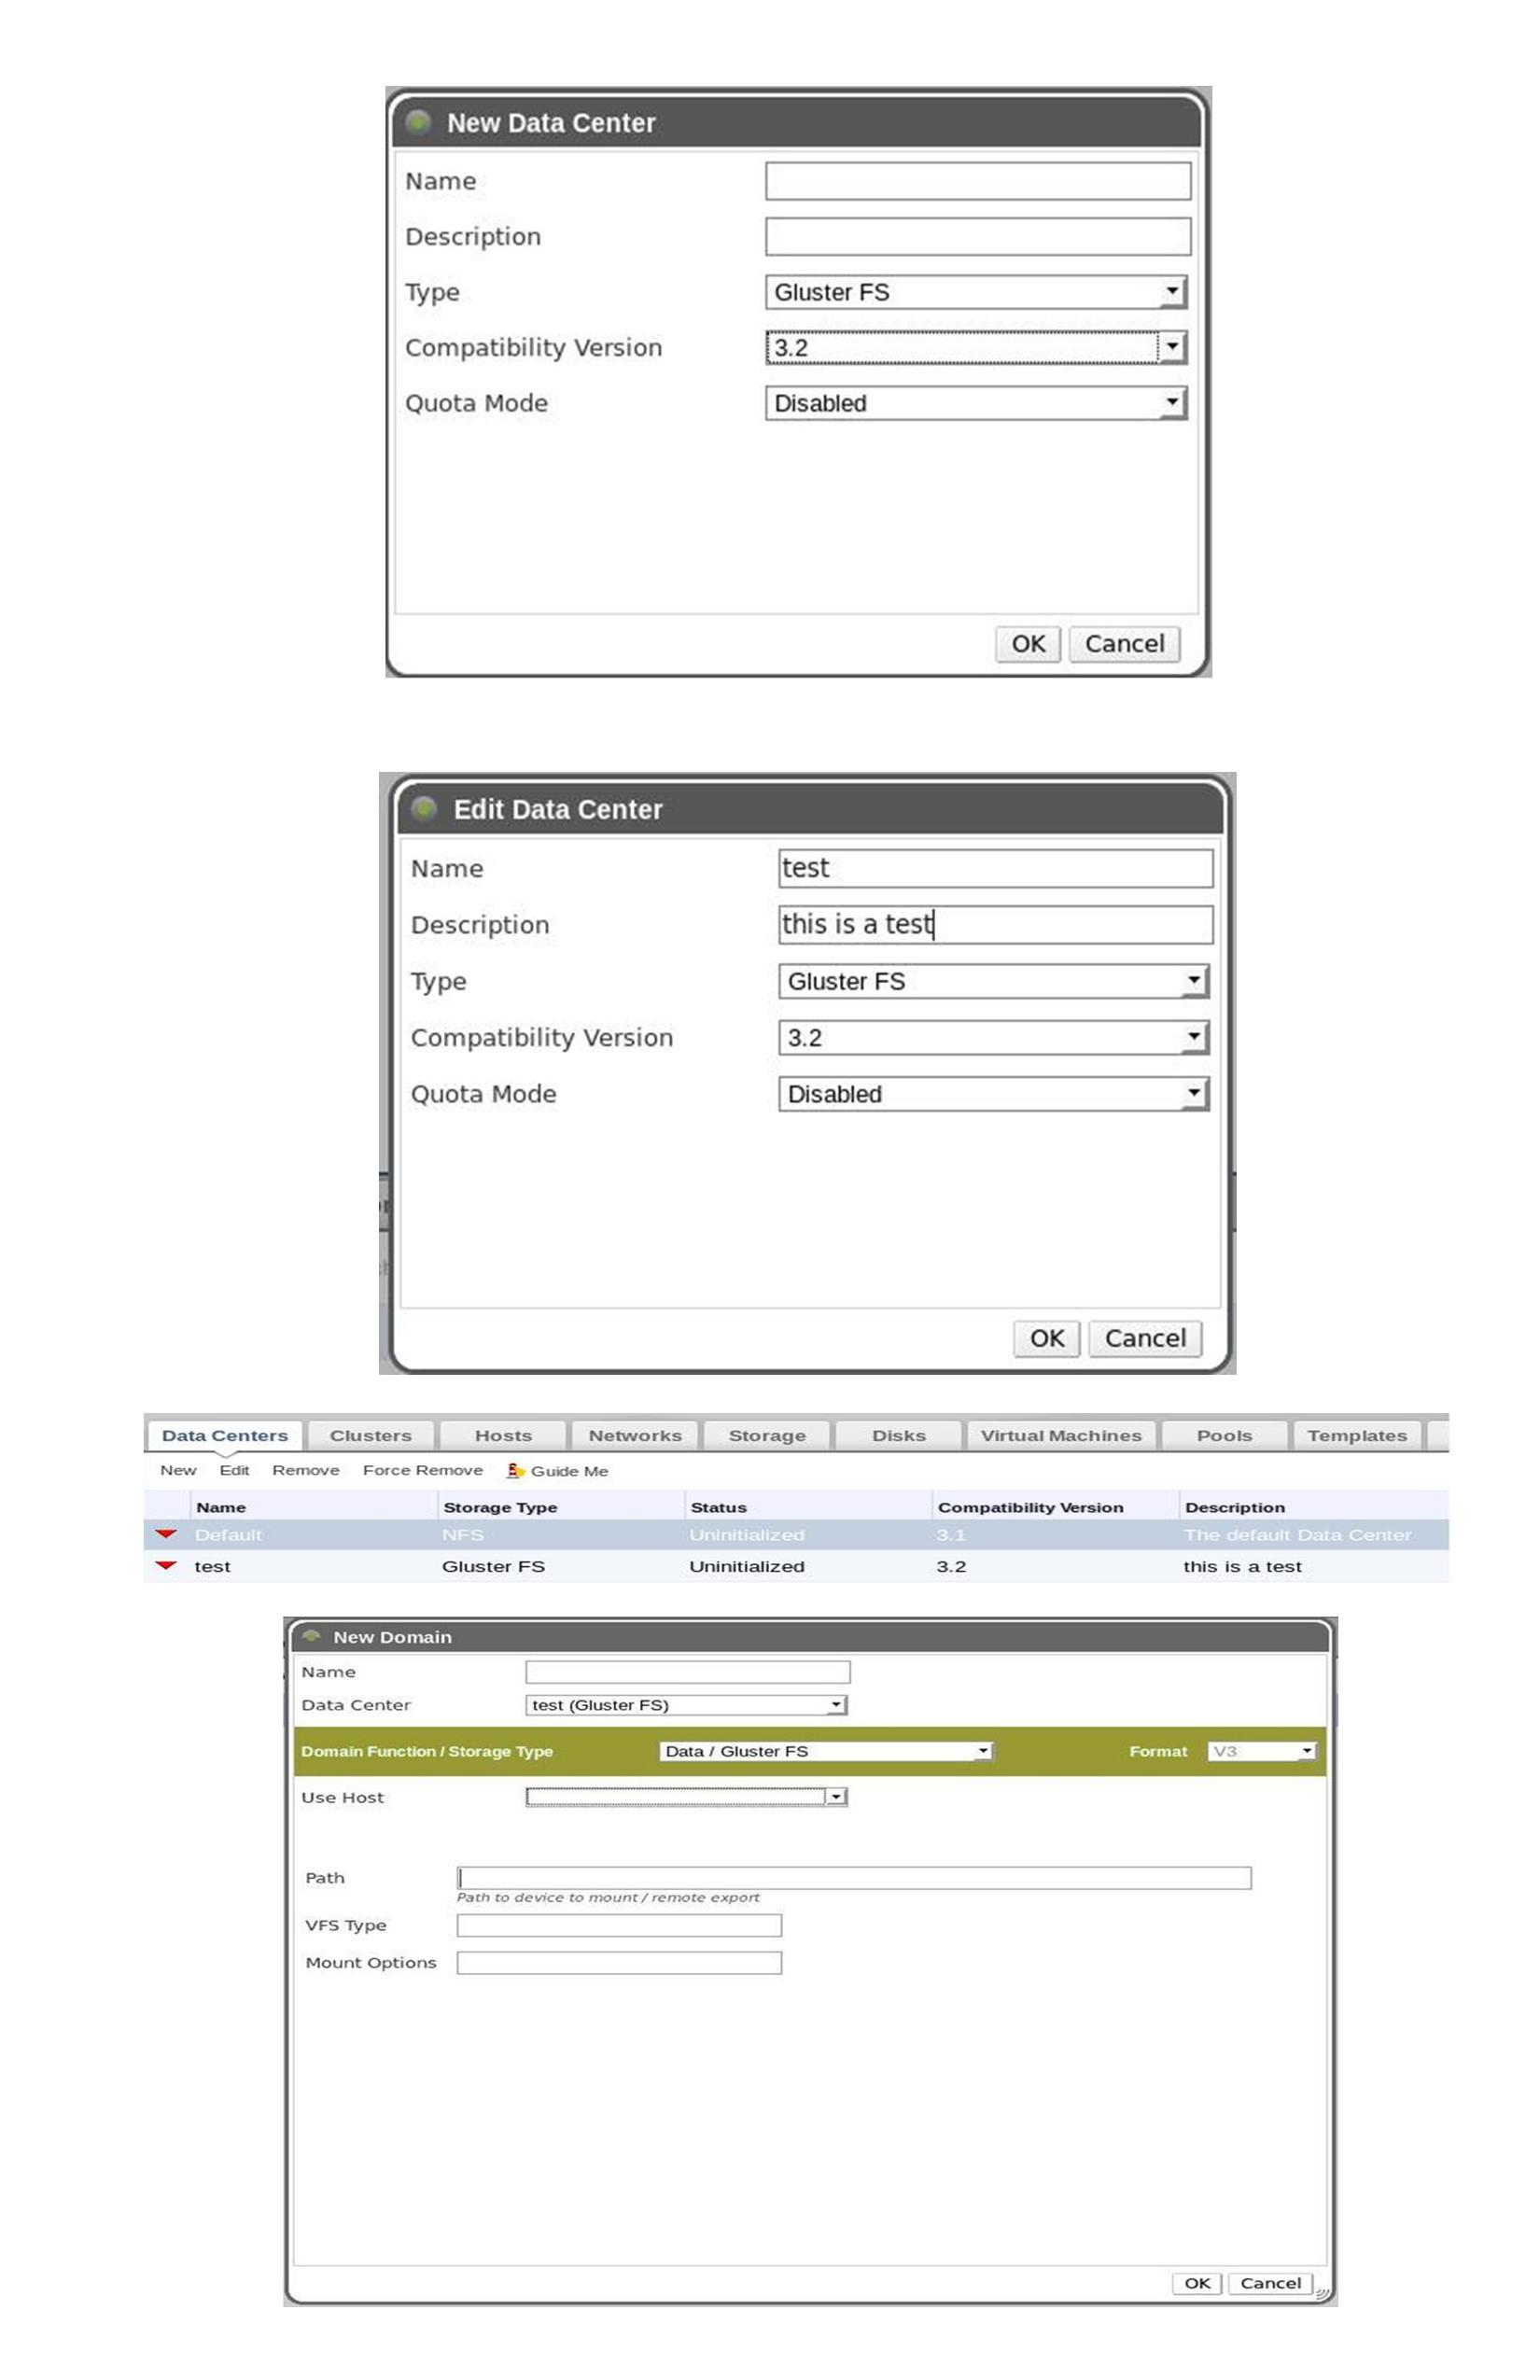Click the Name field in New Data Center
The width and height of the screenshot is (1540, 2380).
[977, 181]
